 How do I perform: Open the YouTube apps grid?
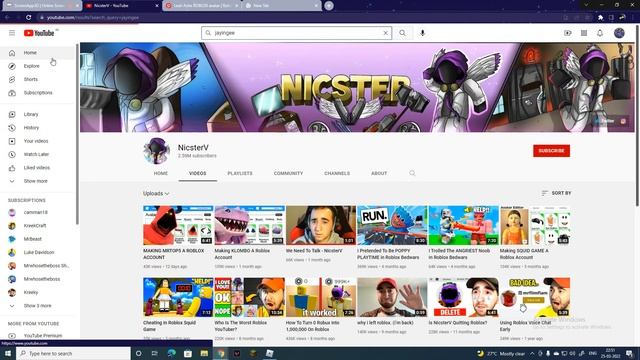[584, 33]
